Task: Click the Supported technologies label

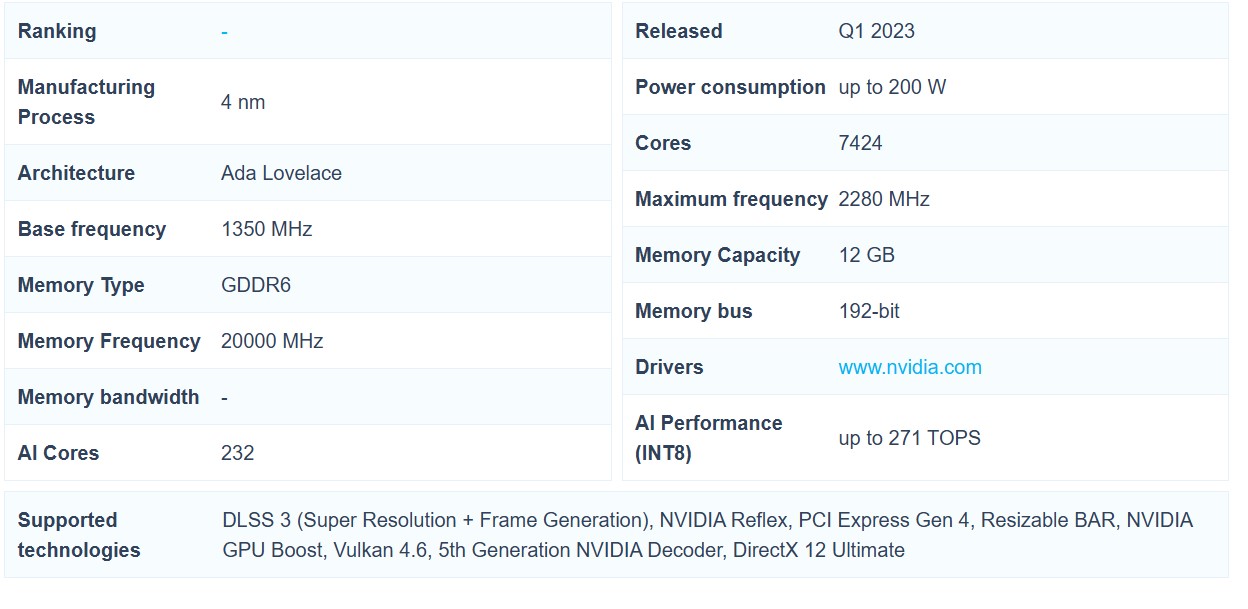Action: click(x=79, y=535)
